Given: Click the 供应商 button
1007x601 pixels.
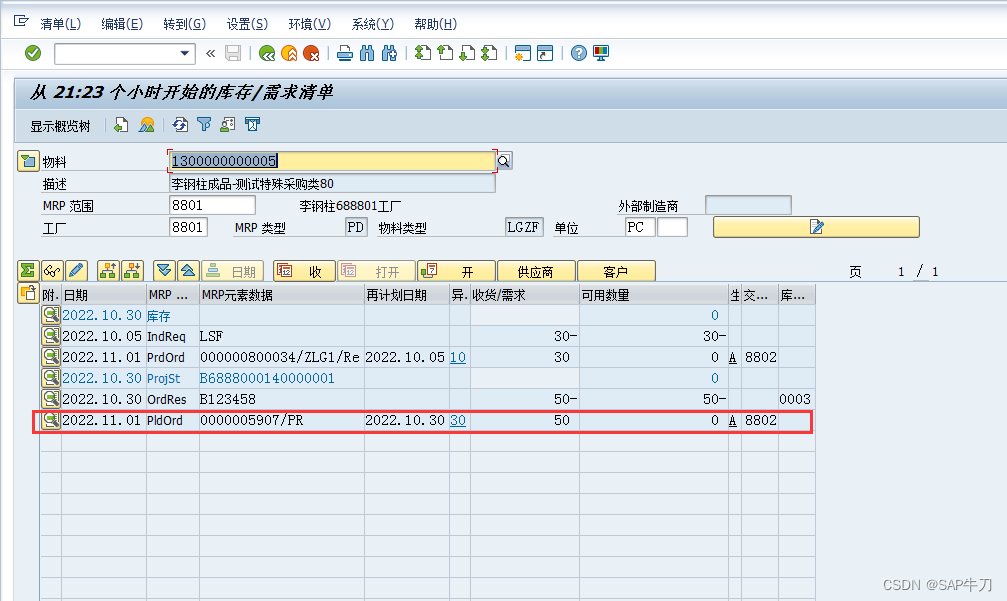Looking at the screenshot, I should [x=536, y=271].
